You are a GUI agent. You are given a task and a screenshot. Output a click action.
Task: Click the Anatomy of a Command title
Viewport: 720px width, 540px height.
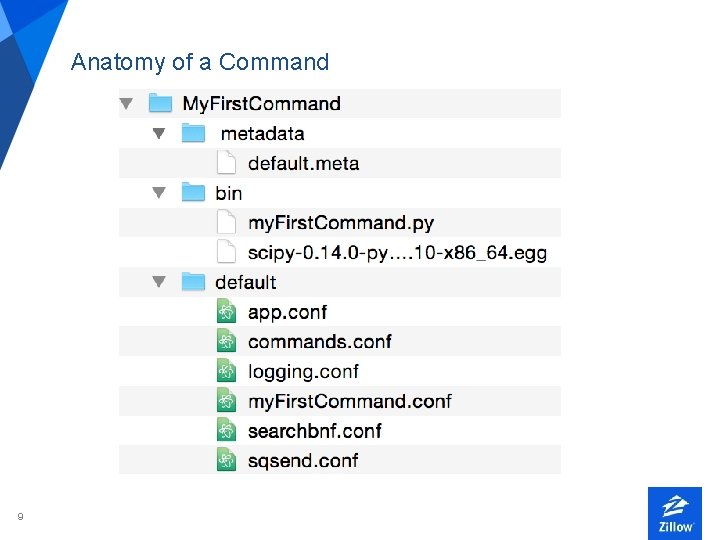point(200,62)
